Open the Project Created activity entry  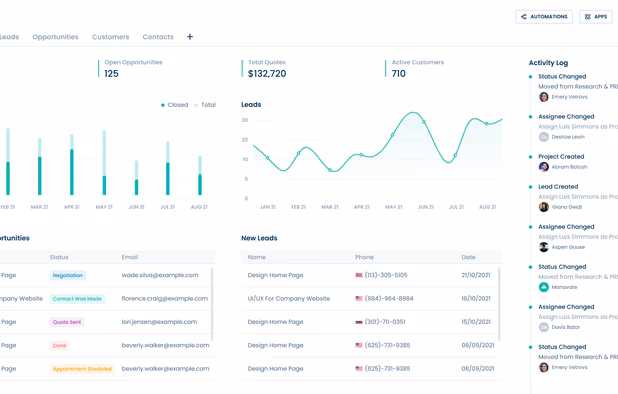click(x=561, y=156)
